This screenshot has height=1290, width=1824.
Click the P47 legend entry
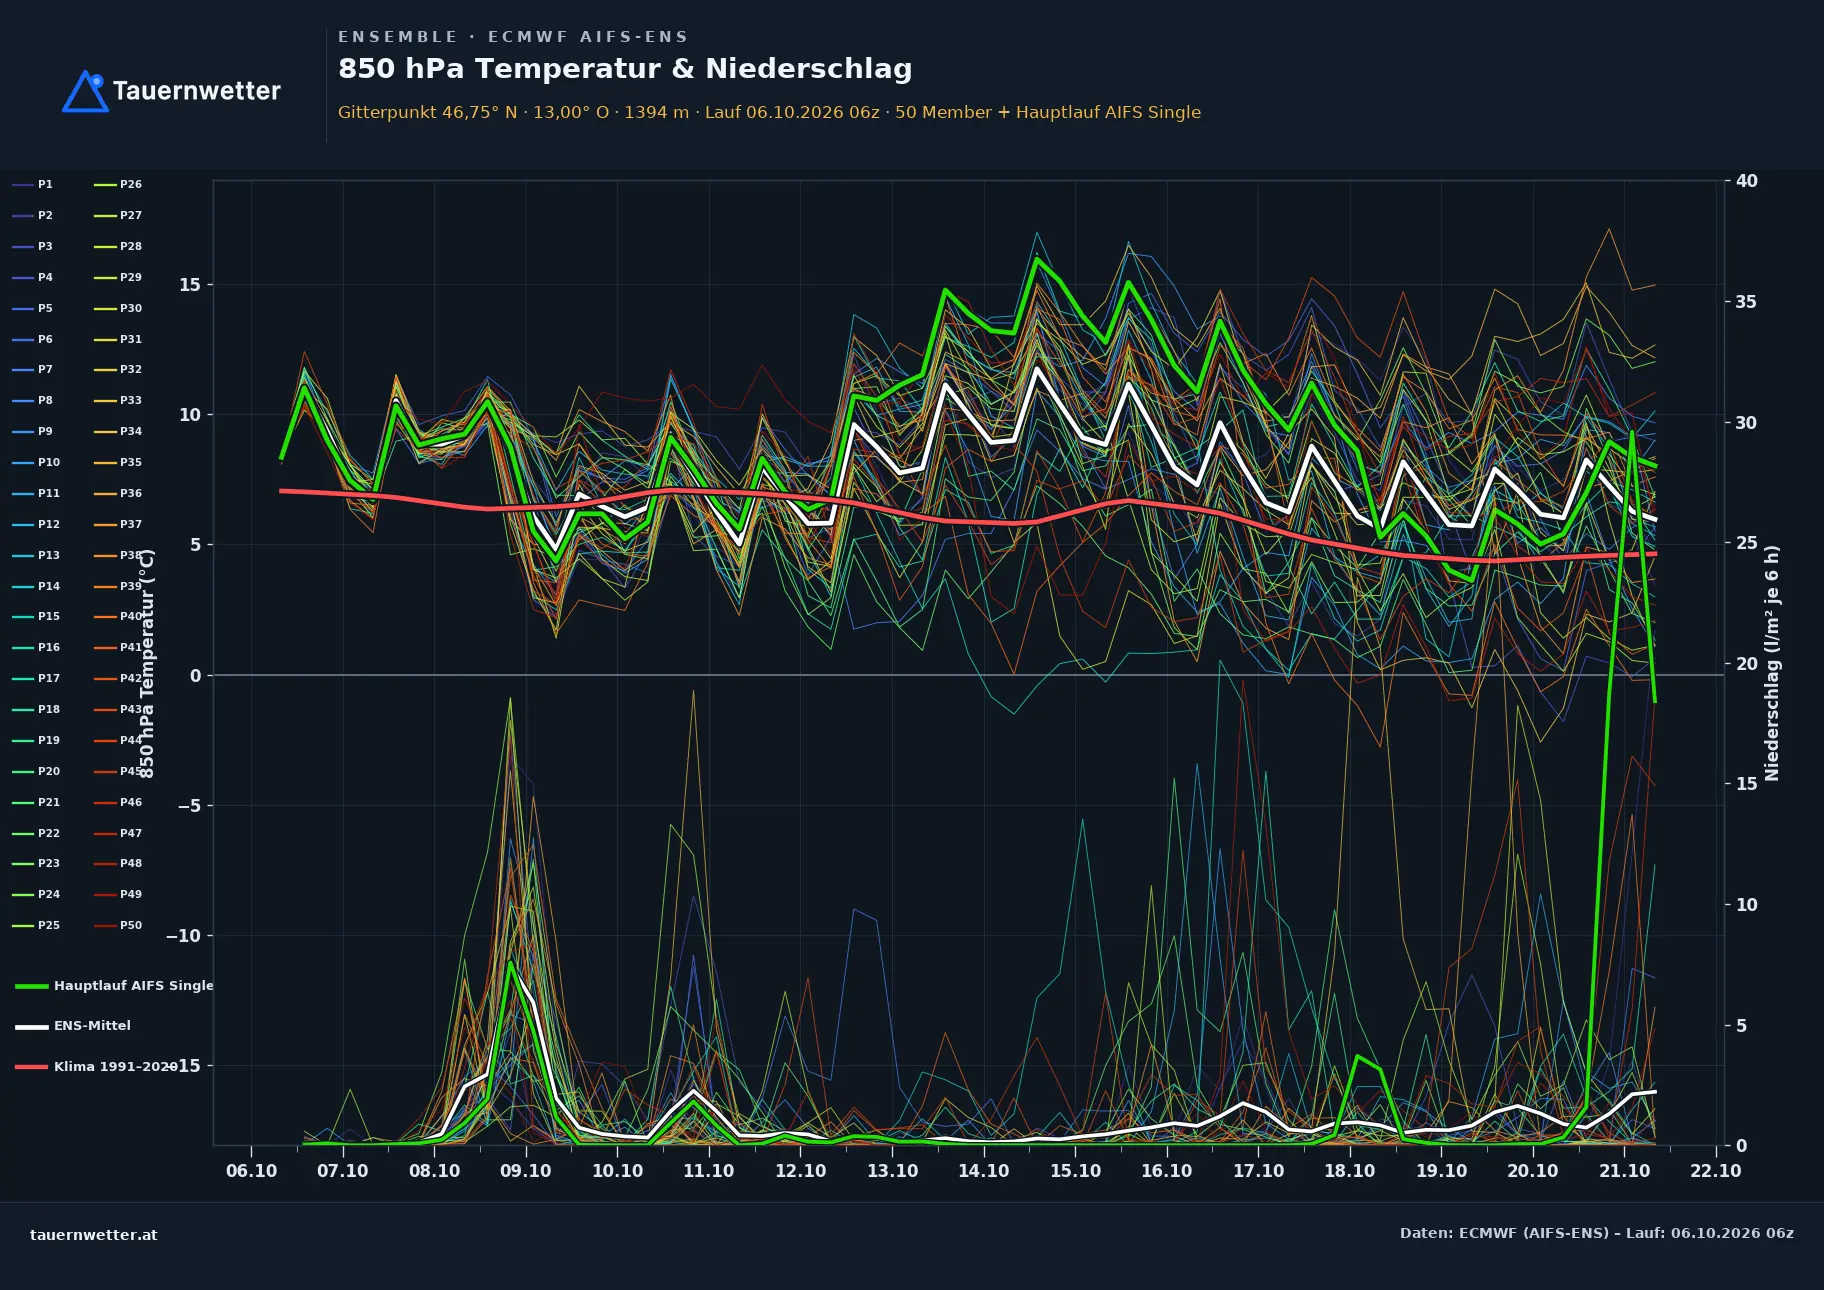click(x=118, y=833)
